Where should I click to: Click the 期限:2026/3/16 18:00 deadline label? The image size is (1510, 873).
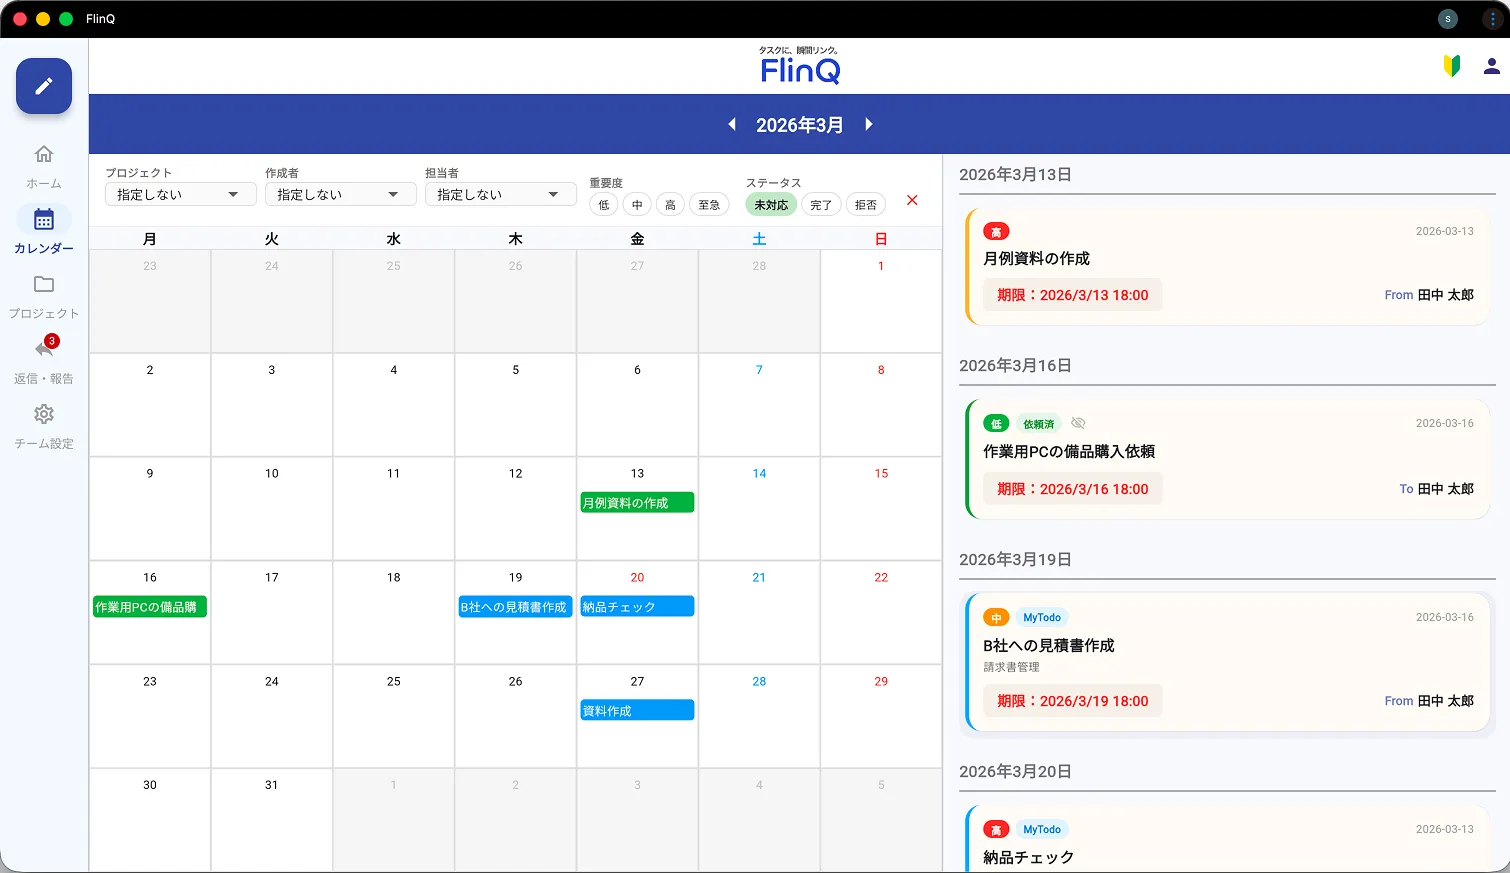point(1072,489)
